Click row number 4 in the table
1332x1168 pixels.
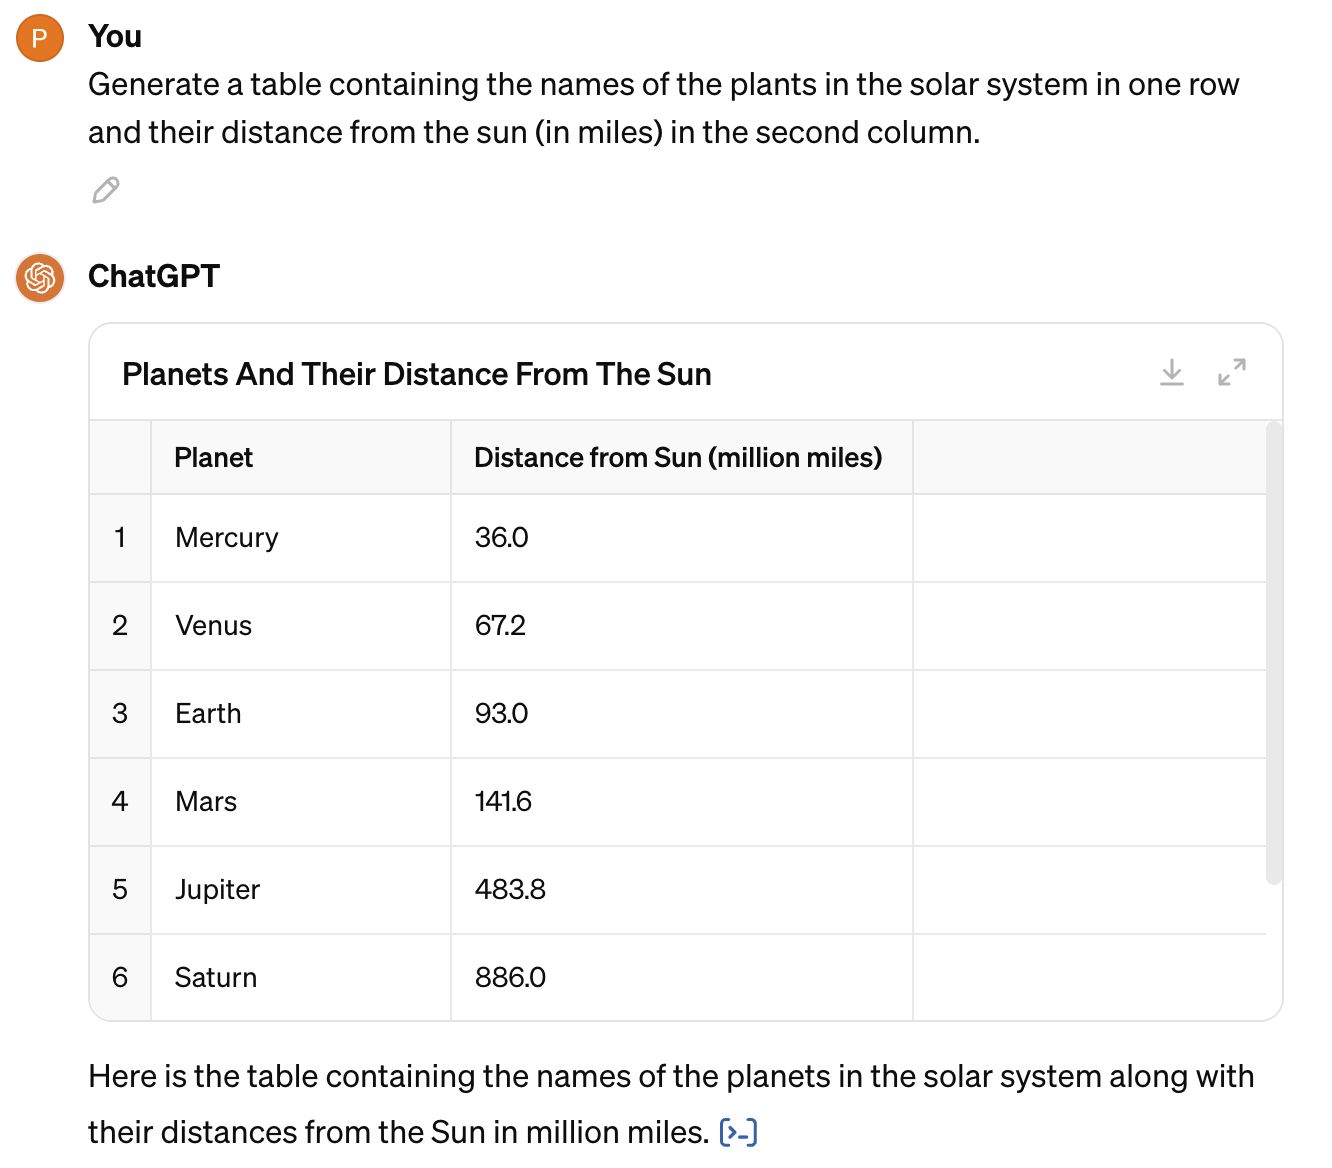120,802
